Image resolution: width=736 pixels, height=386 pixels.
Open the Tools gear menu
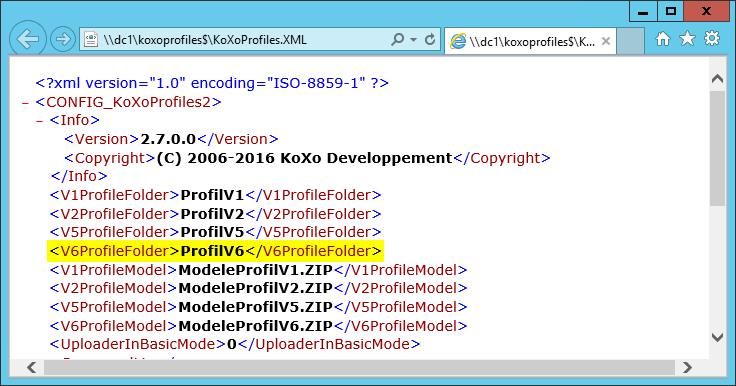click(x=712, y=39)
